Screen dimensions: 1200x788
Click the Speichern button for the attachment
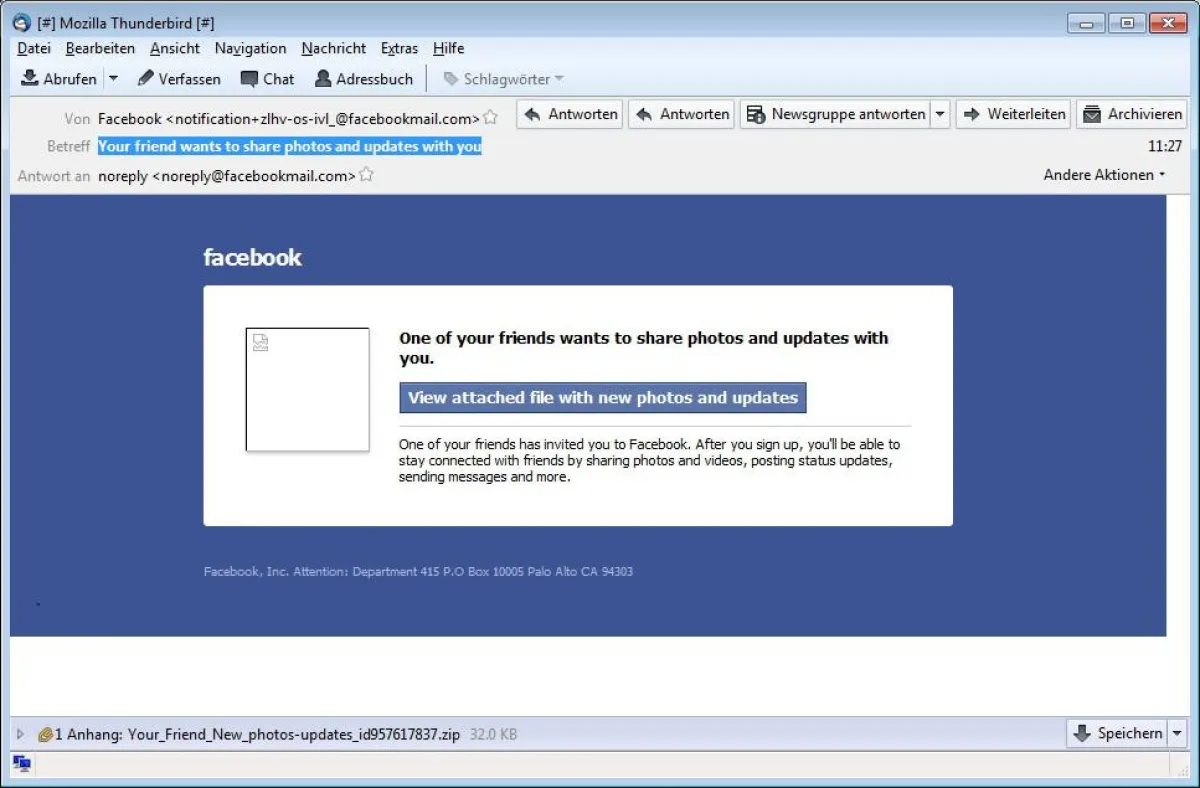(1118, 733)
